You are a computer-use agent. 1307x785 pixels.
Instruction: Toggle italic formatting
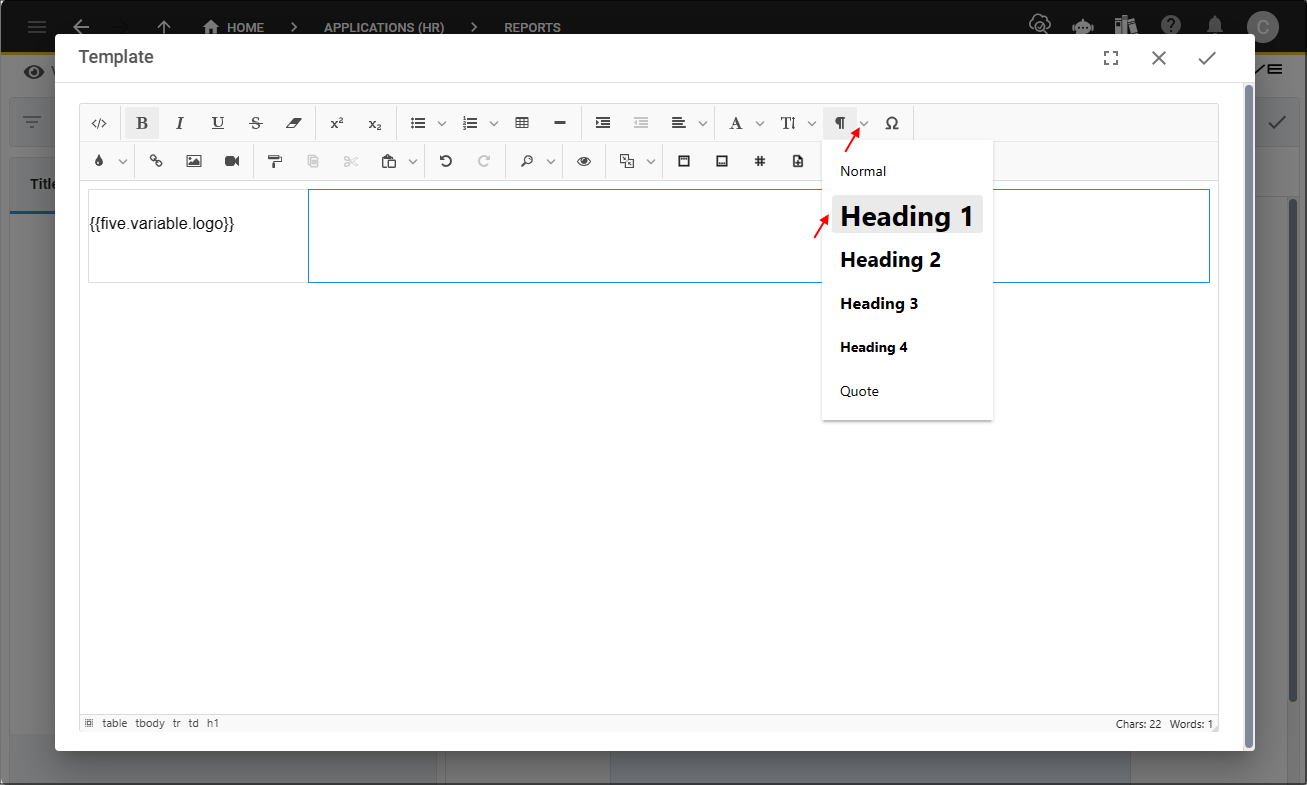[179, 123]
